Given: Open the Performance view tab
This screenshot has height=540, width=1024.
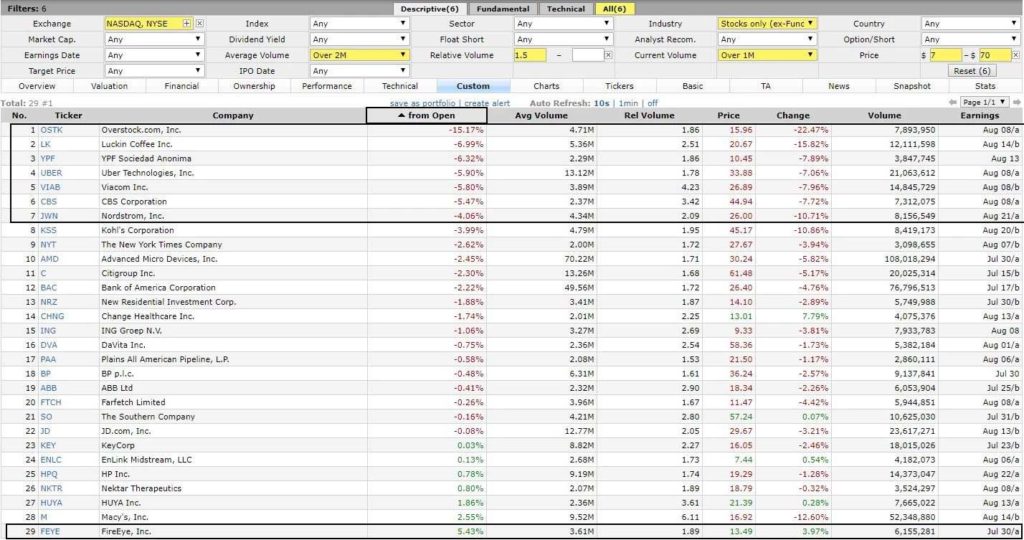Looking at the screenshot, I should point(327,86).
